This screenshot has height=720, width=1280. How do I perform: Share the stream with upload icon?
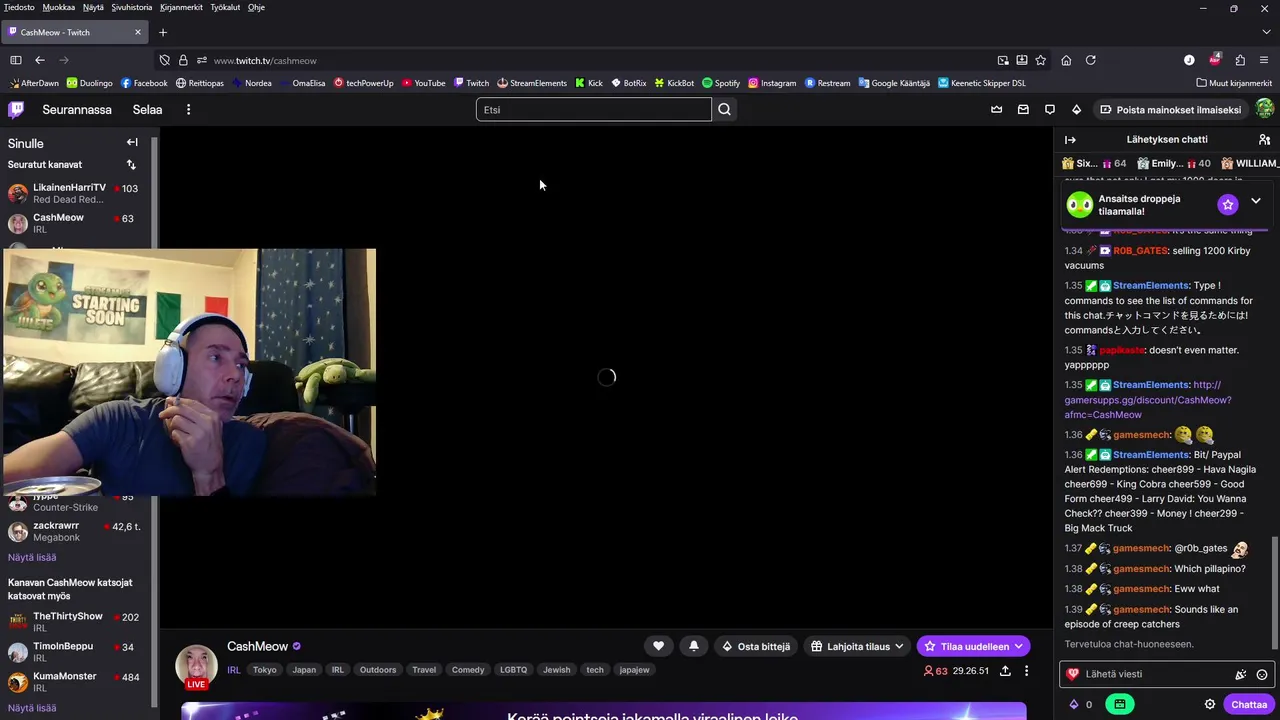pos(1005,671)
